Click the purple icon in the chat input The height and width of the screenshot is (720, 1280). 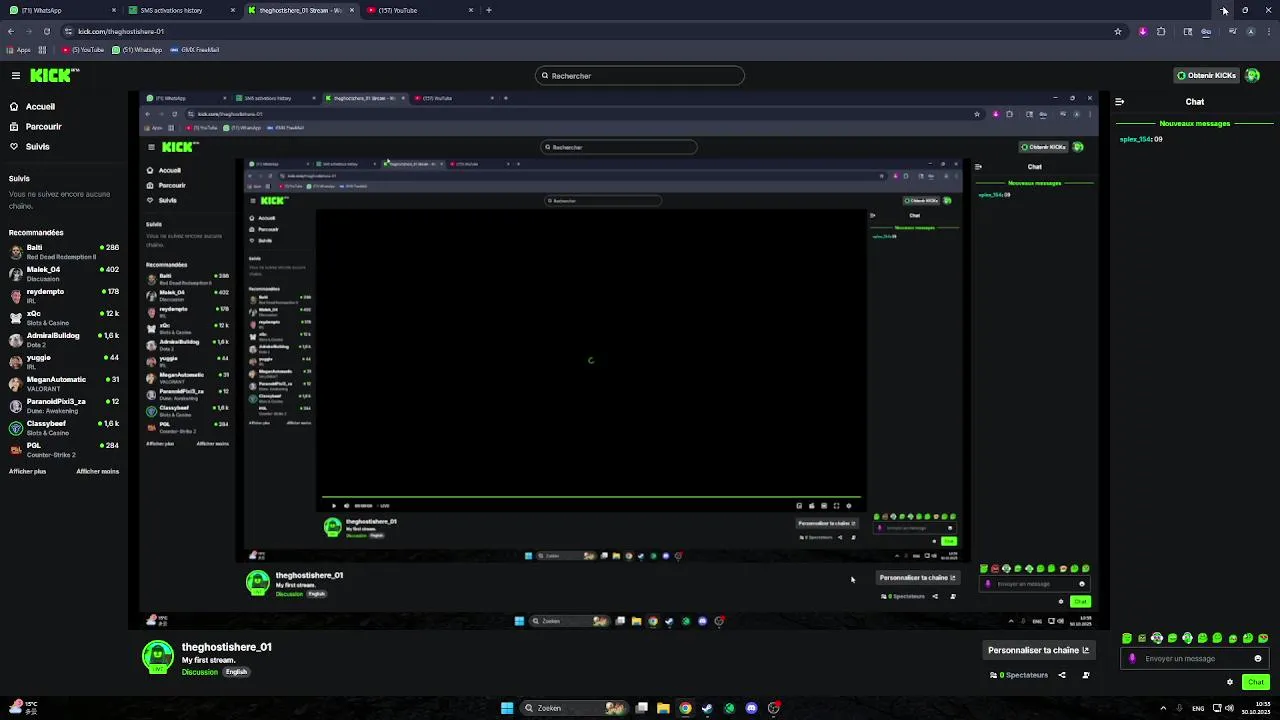(1132, 658)
